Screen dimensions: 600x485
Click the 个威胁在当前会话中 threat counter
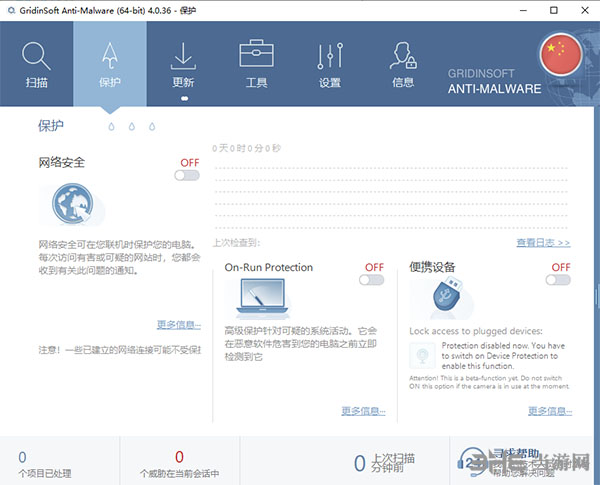pyautogui.click(x=179, y=465)
